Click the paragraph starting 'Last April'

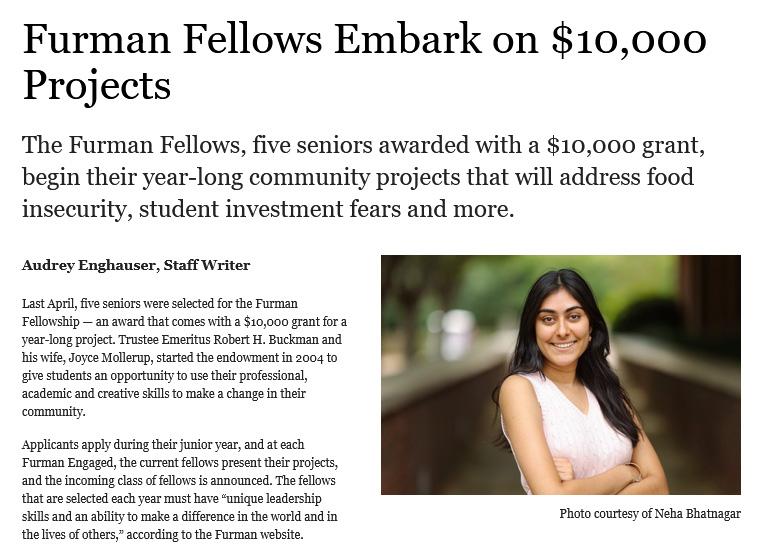click(x=184, y=357)
